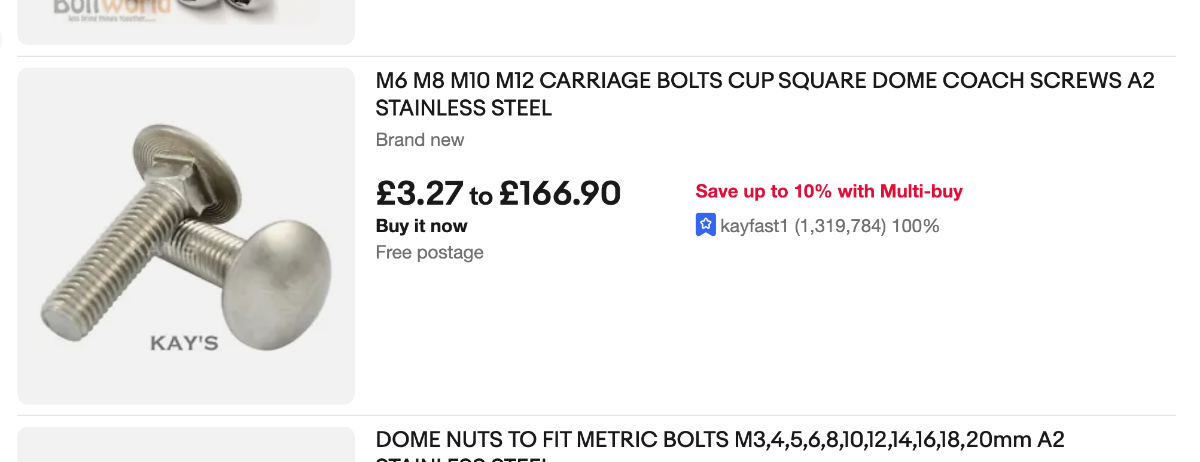The width and height of the screenshot is (1200, 462).
Task: Click the blue top-rated seller badge icon
Action: (x=705, y=226)
